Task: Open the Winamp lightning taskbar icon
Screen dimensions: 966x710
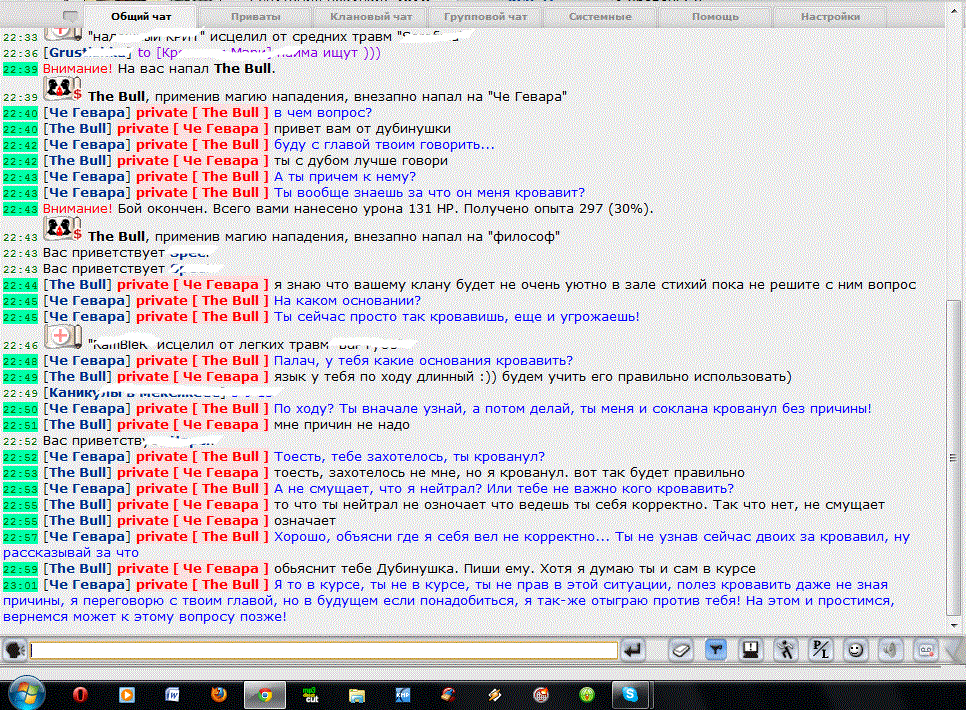Action: [495, 695]
